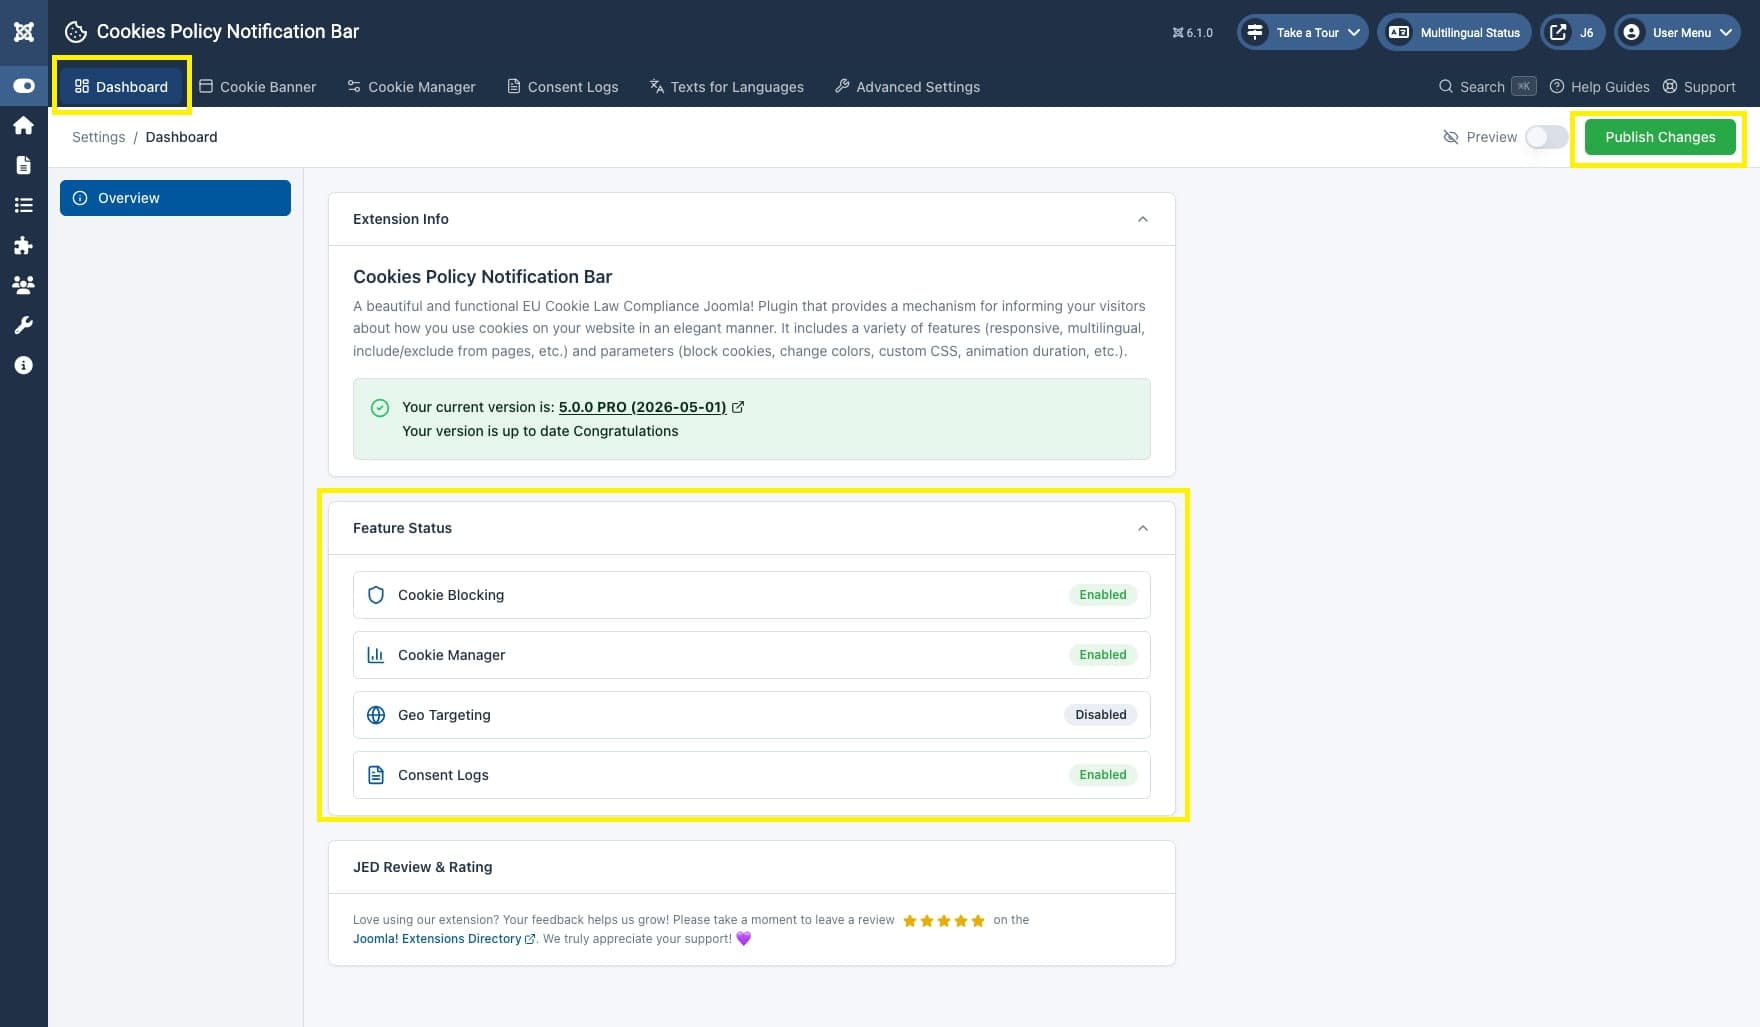The width and height of the screenshot is (1760, 1027).
Task: Open version 5.0.0 PRO link
Action: 642,407
